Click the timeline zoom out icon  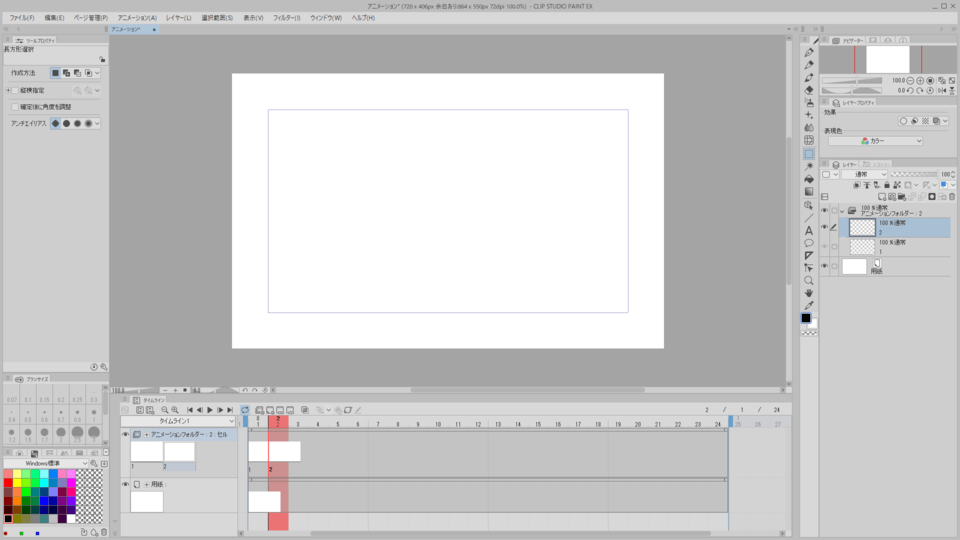tap(165, 410)
